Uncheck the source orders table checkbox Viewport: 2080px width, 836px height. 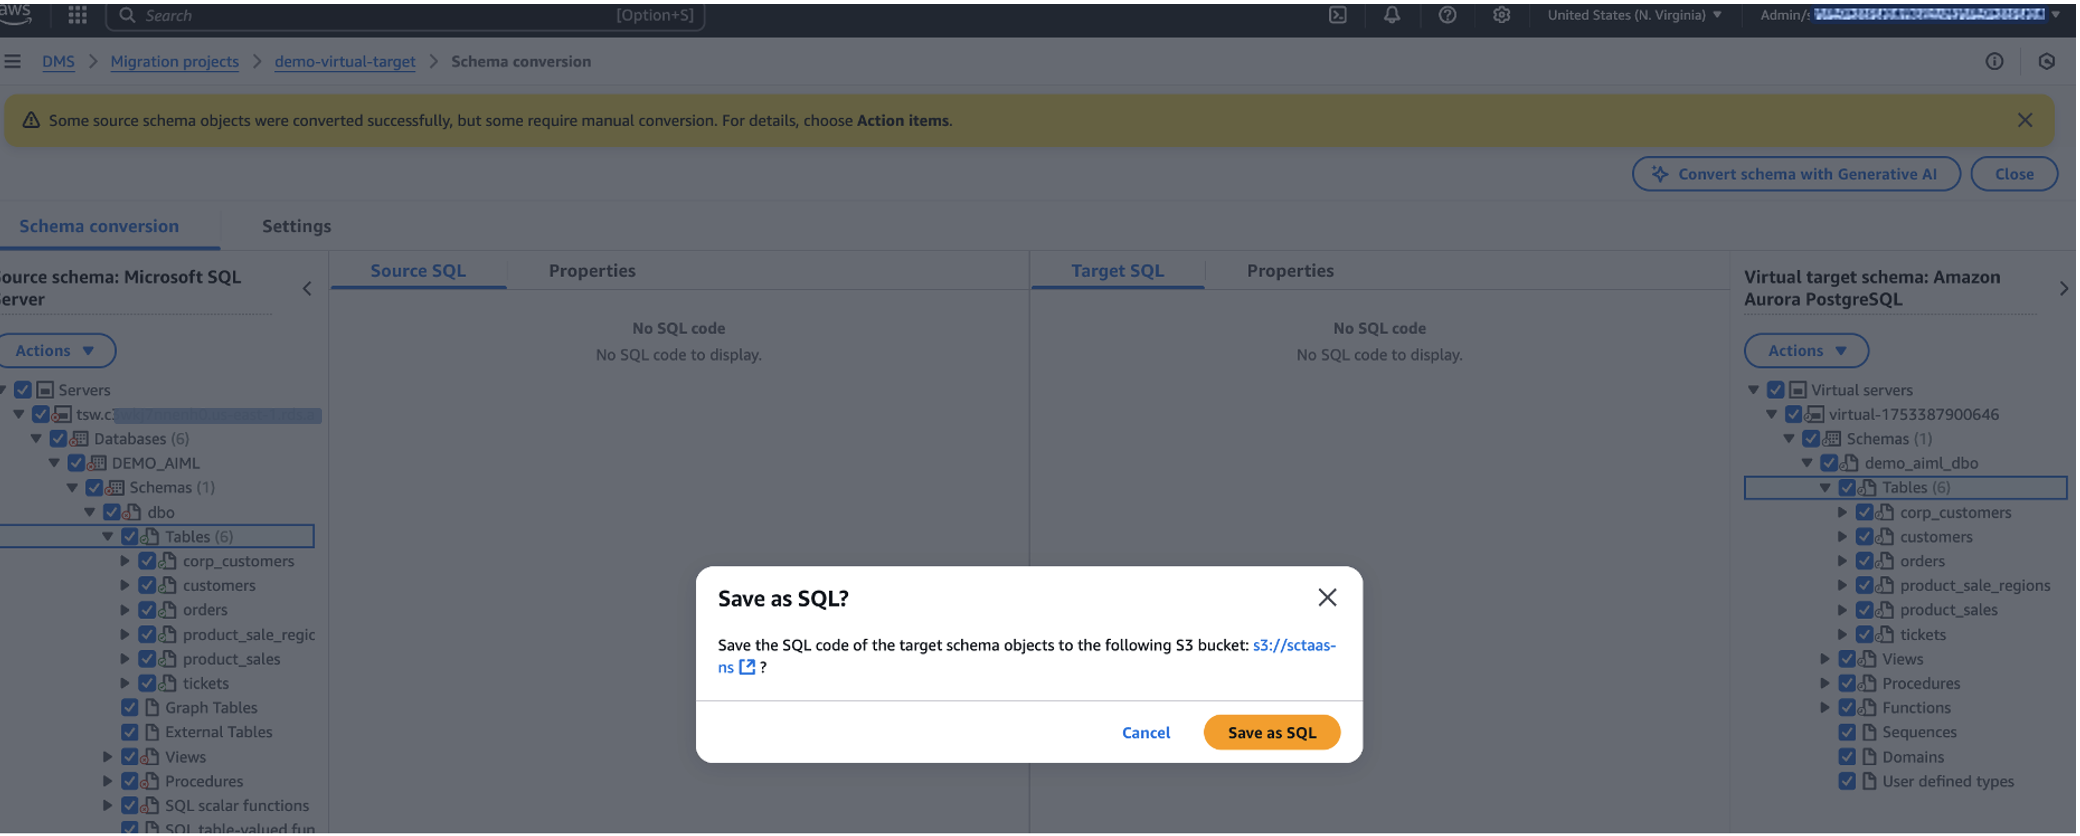(147, 610)
